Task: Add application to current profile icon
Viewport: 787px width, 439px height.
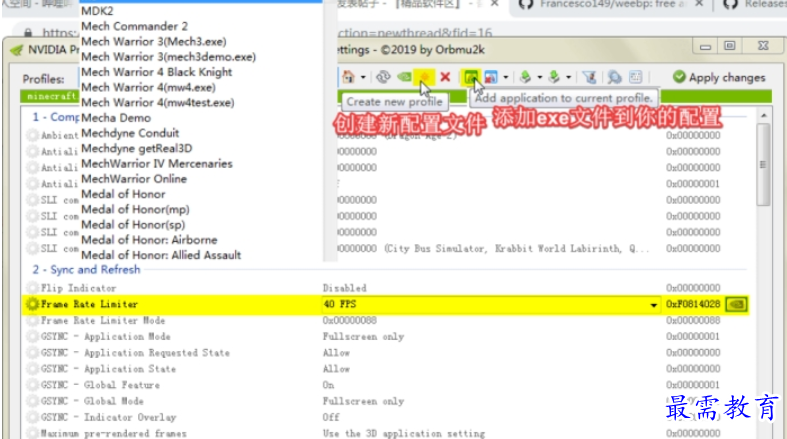Action: pos(471,77)
